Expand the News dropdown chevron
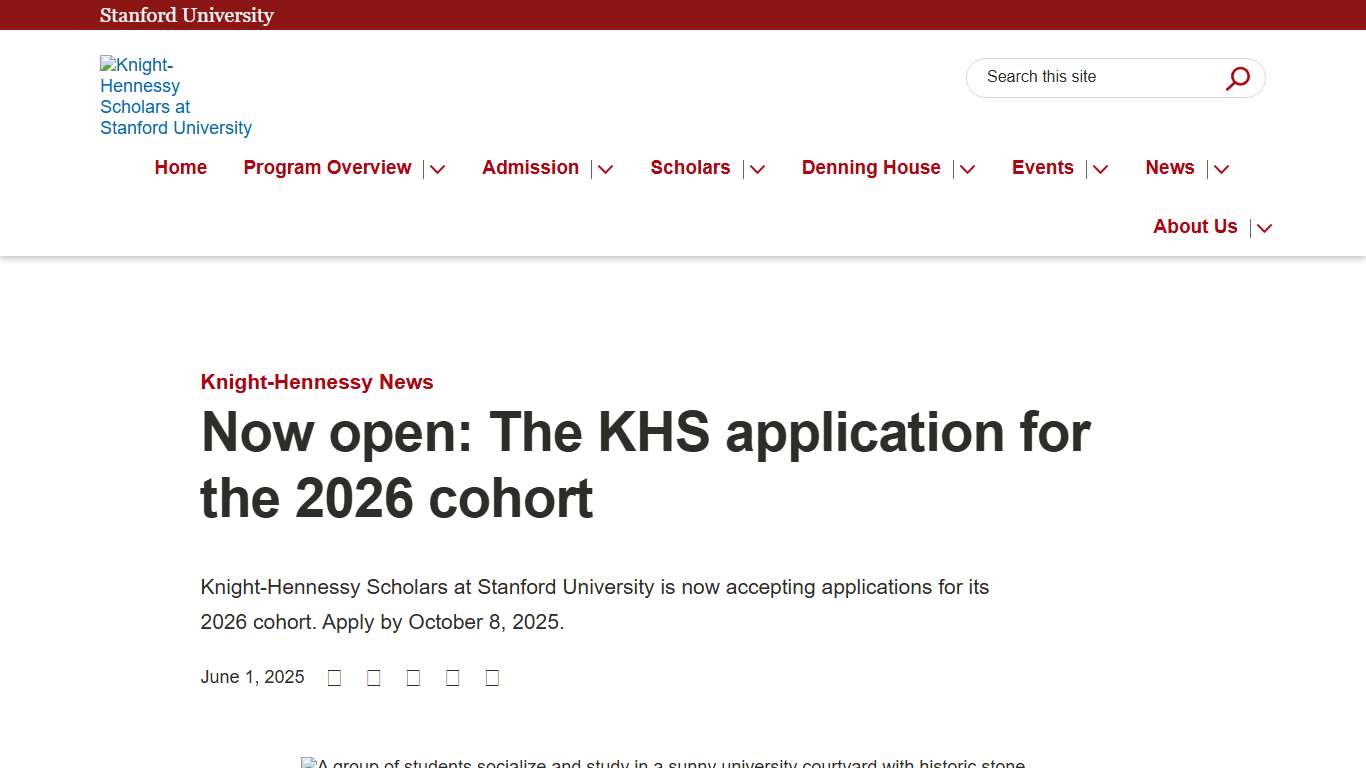The width and height of the screenshot is (1366, 768). (1220, 168)
